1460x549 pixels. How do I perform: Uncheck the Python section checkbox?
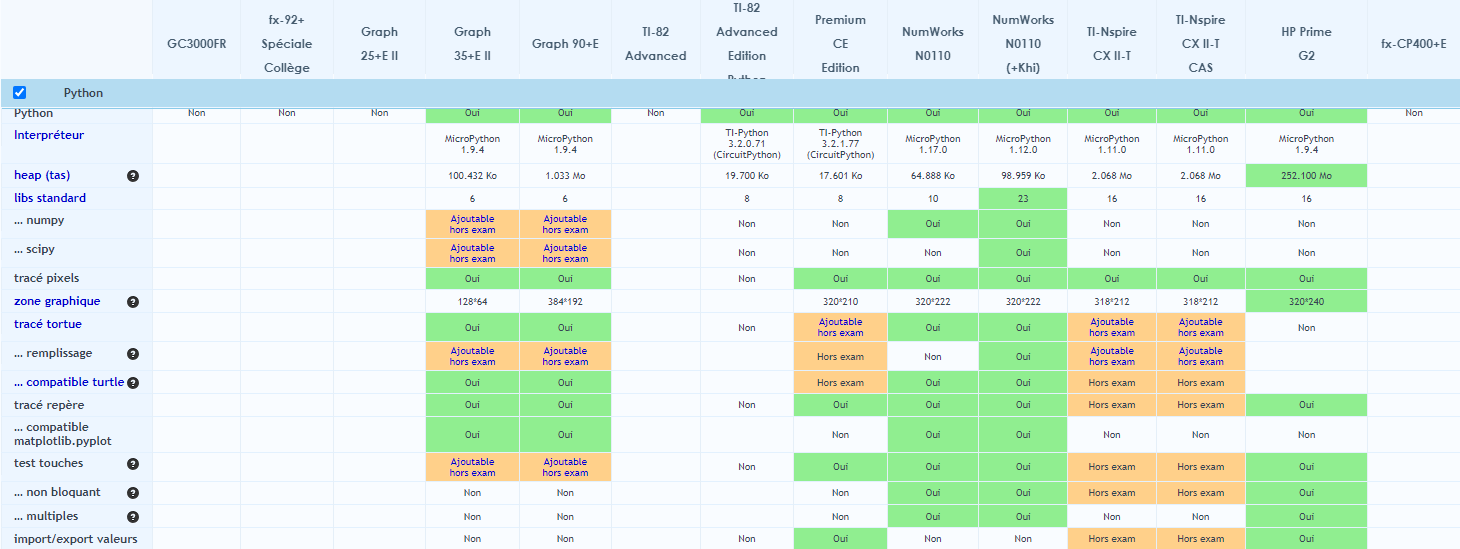click(19, 92)
